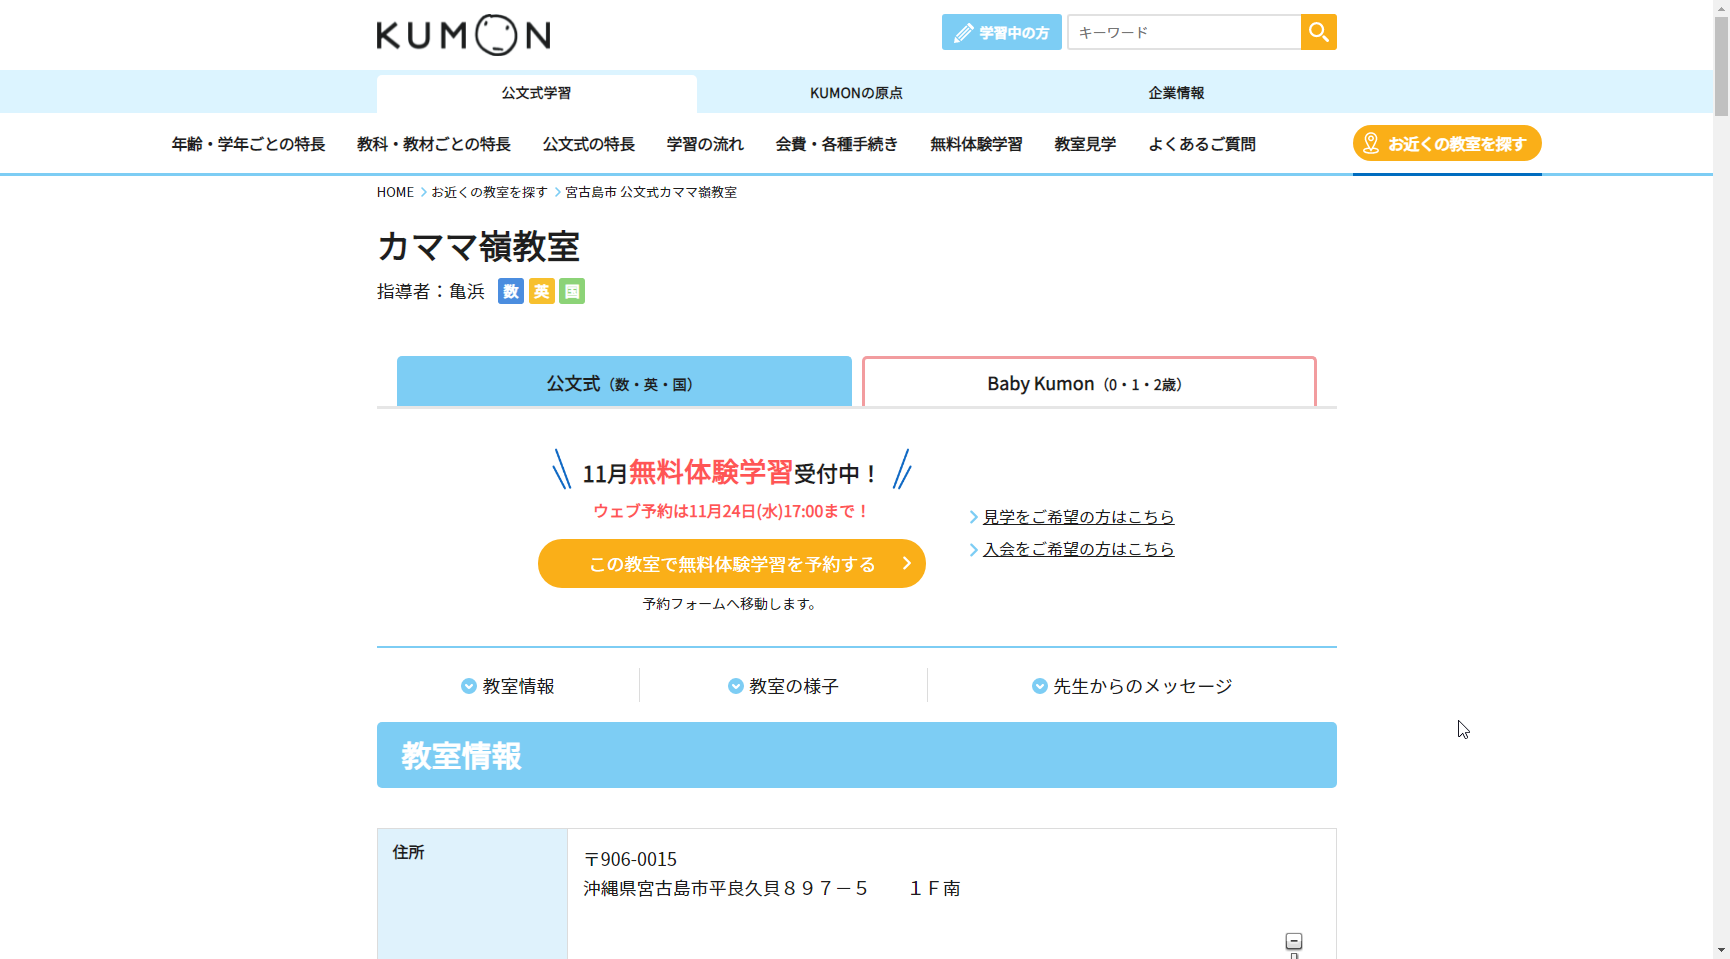Select the 公文式学習 top tab

pos(536,93)
